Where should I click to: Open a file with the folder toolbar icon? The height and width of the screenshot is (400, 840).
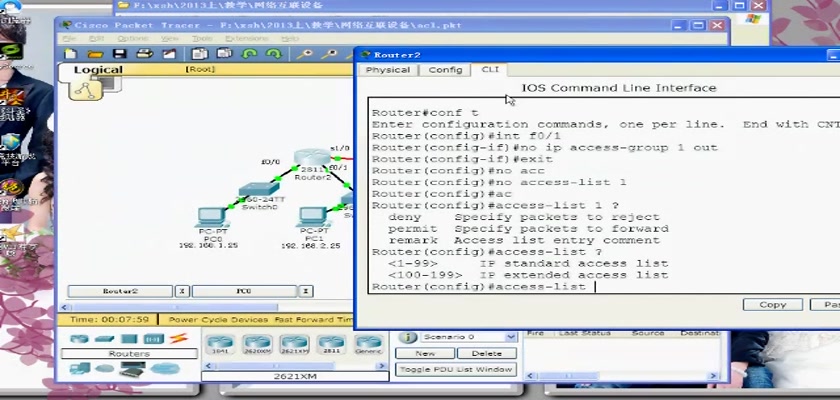click(x=95, y=54)
